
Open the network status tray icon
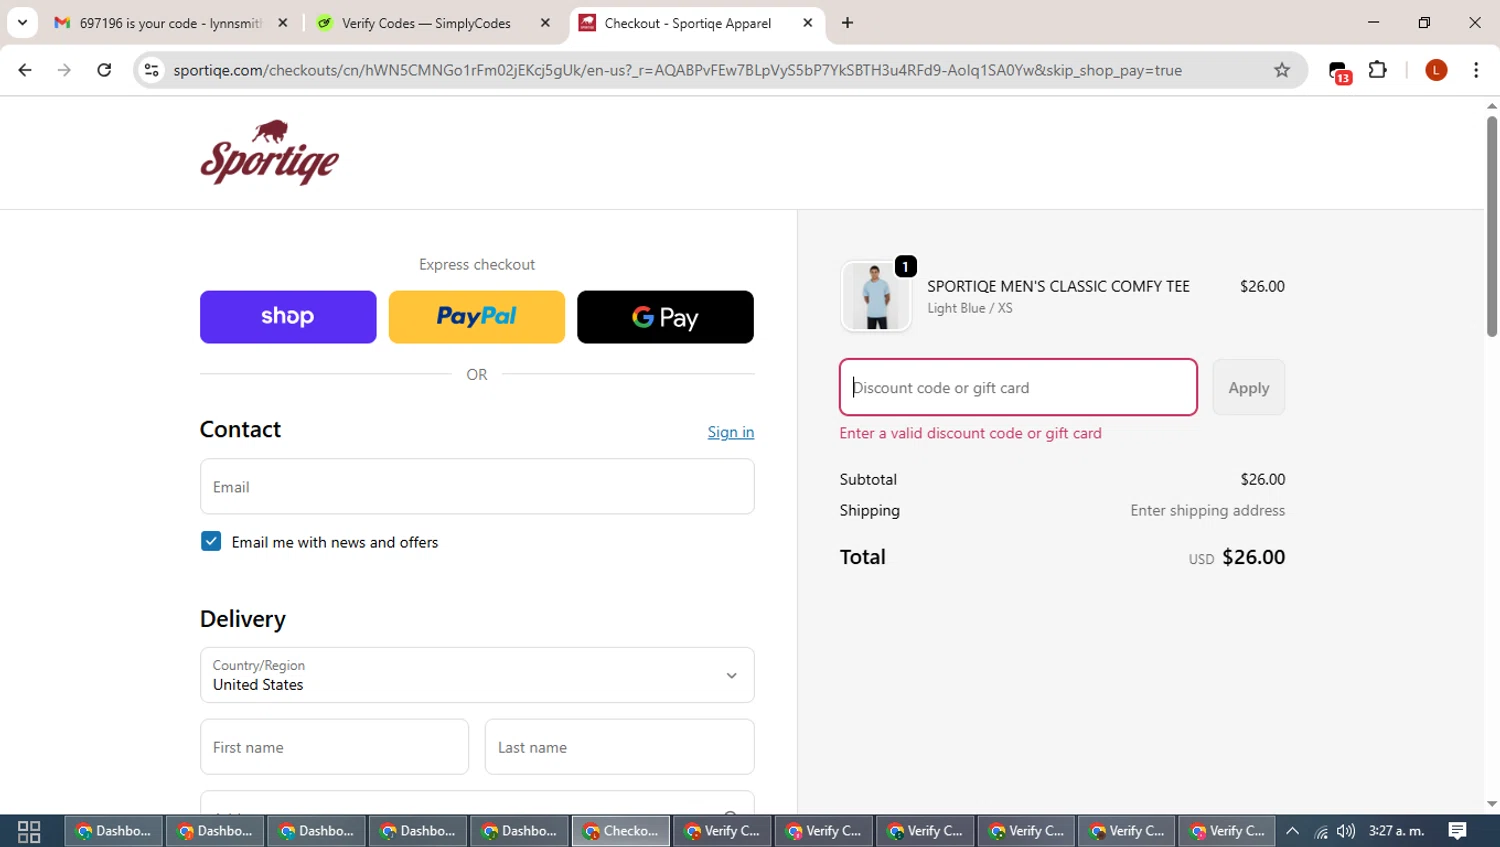click(x=1321, y=831)
